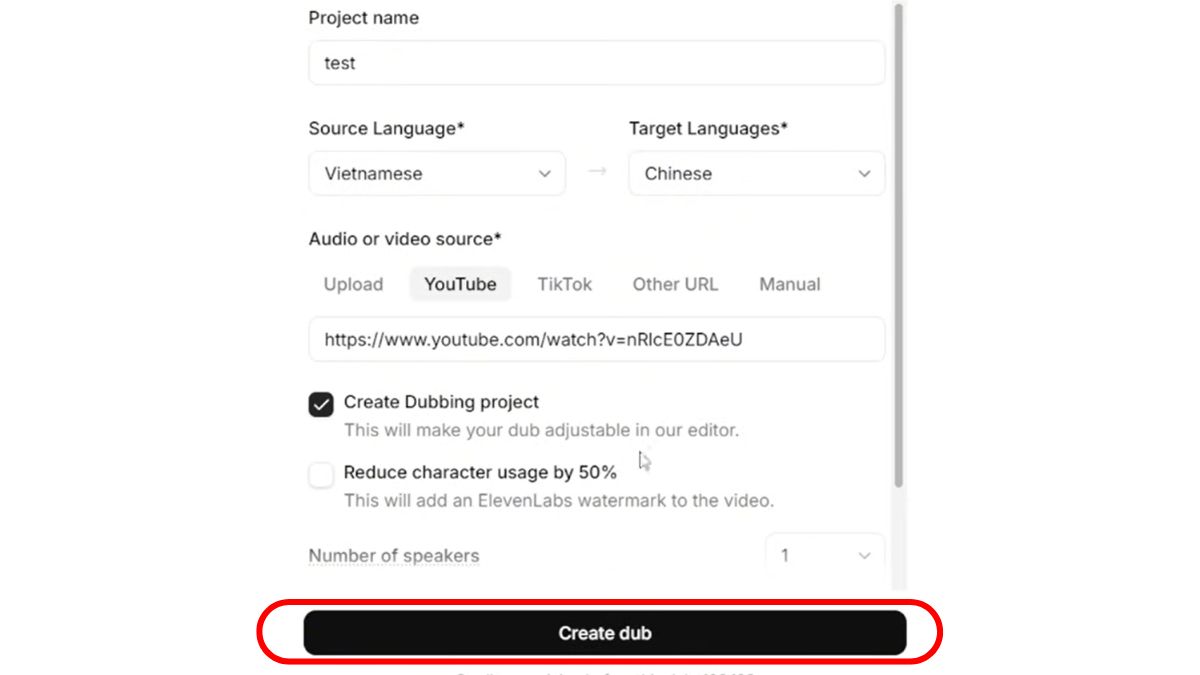
Task: Click the project name field containing 'test'
Action: 596,62
